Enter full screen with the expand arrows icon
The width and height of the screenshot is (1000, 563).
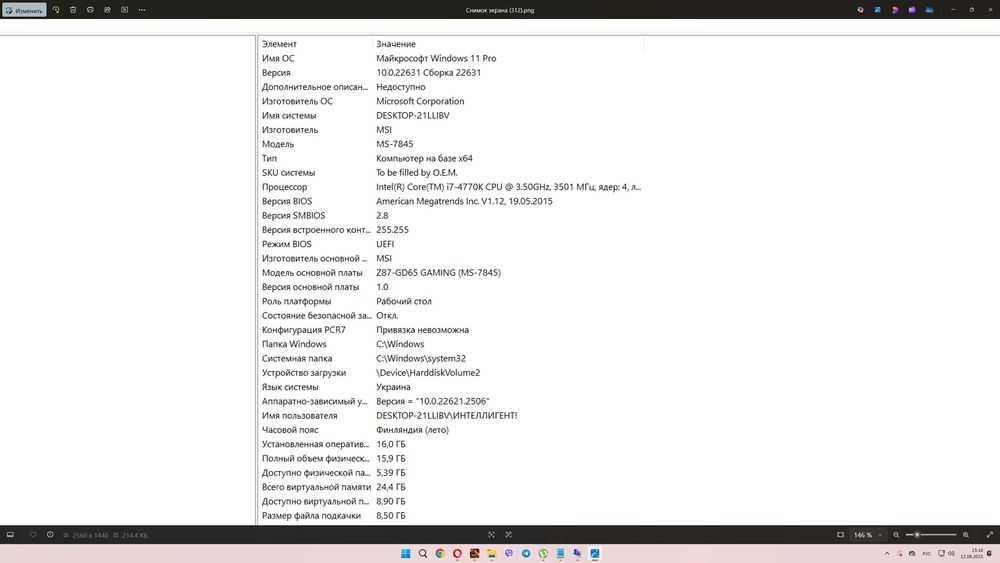(x=989, y=535)
